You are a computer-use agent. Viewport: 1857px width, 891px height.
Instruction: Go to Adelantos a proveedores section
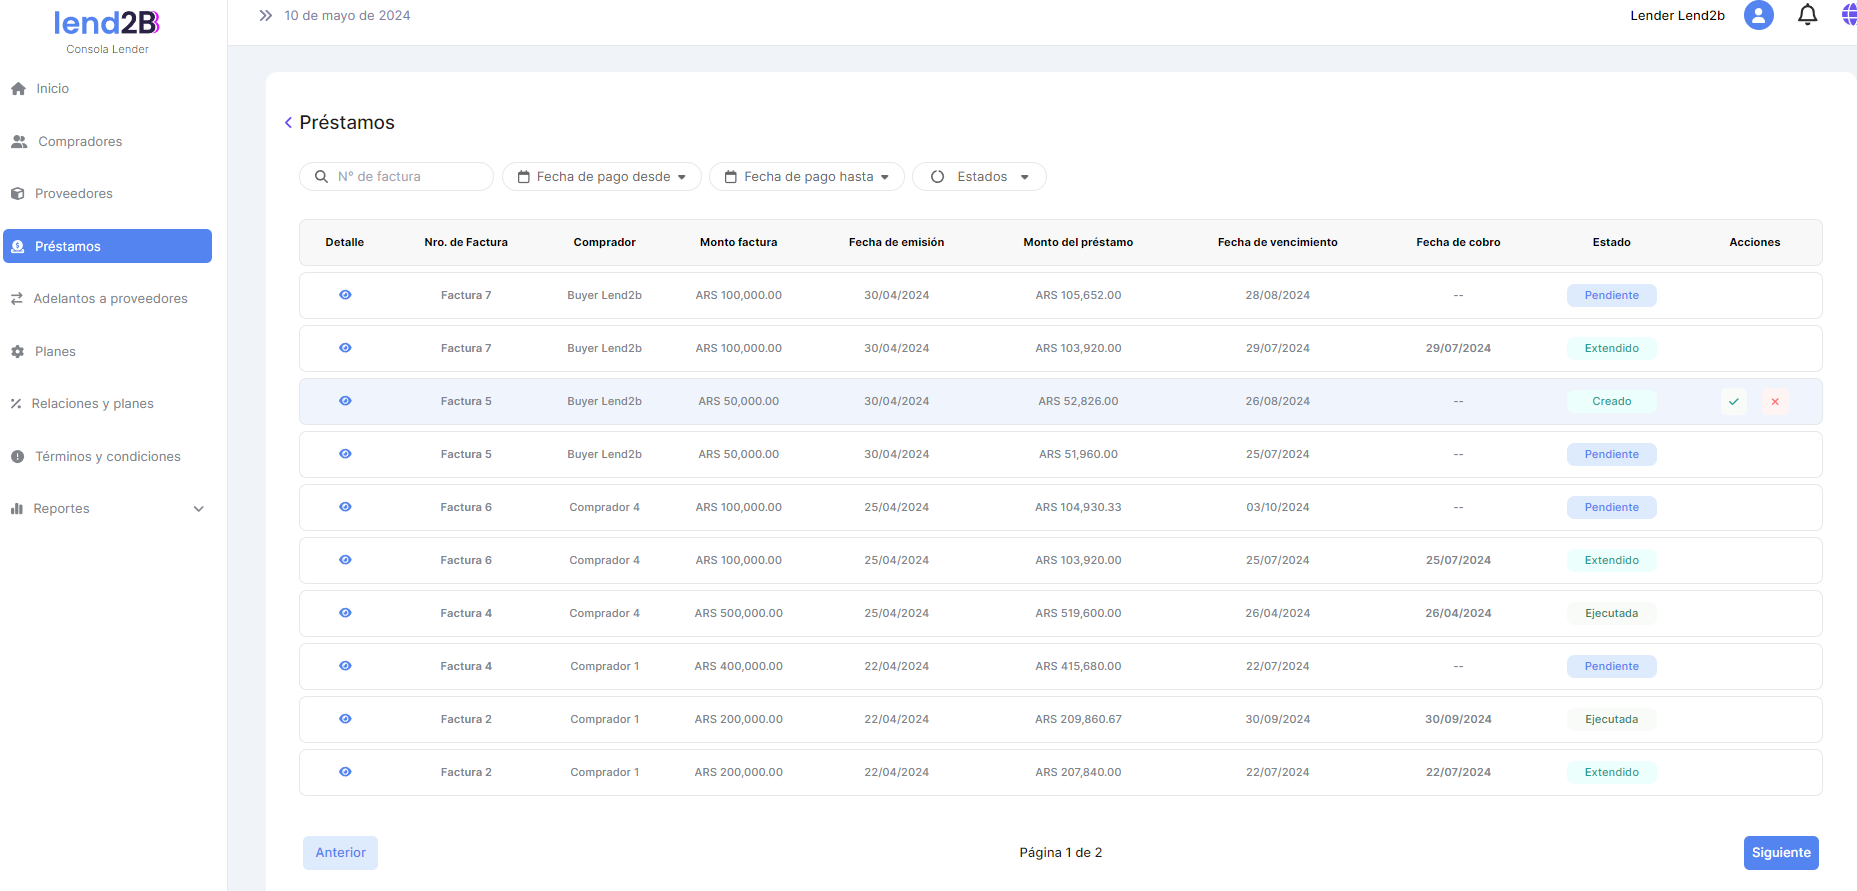tap(110, 299)
